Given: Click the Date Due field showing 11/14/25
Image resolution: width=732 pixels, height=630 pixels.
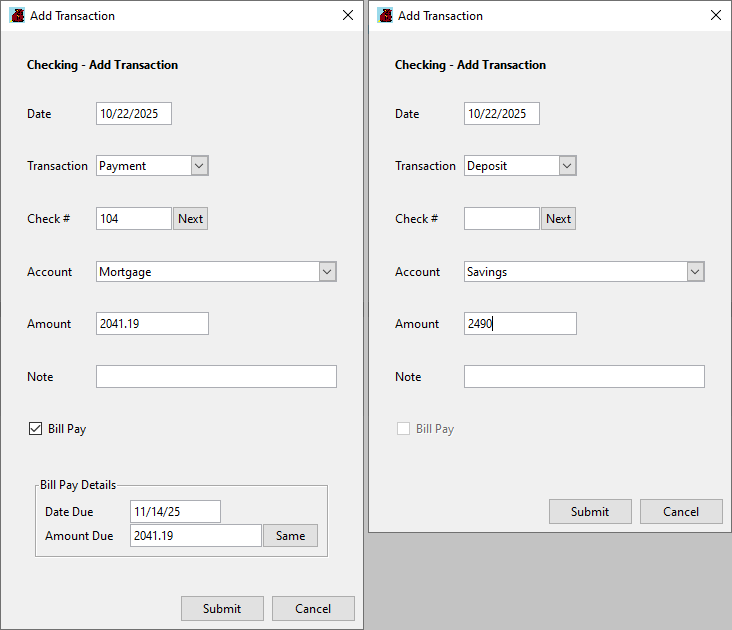Looking at the screenshot, I should point(175,511).
